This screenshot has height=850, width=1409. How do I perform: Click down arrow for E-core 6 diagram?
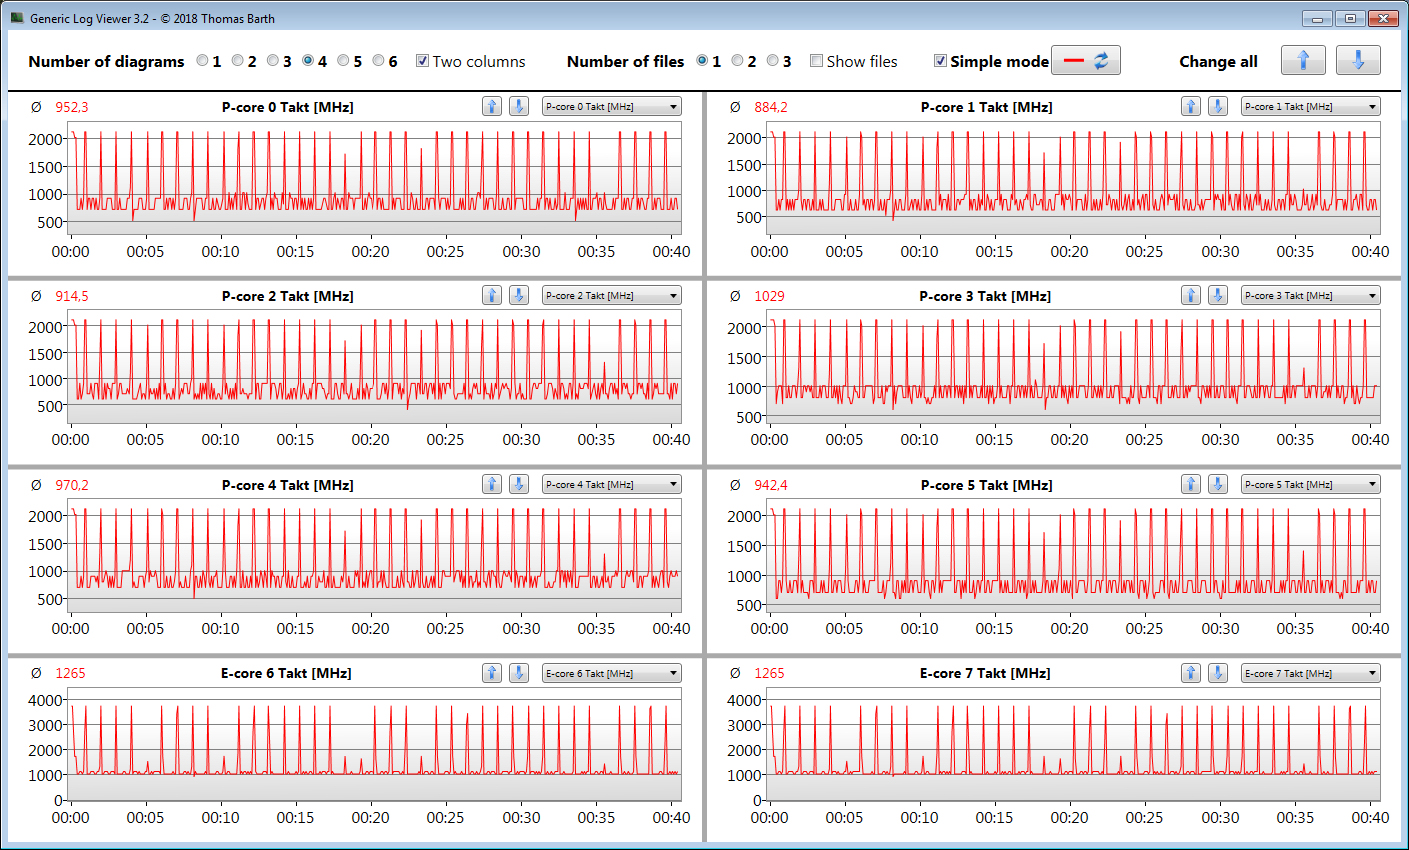coord(518,673)
